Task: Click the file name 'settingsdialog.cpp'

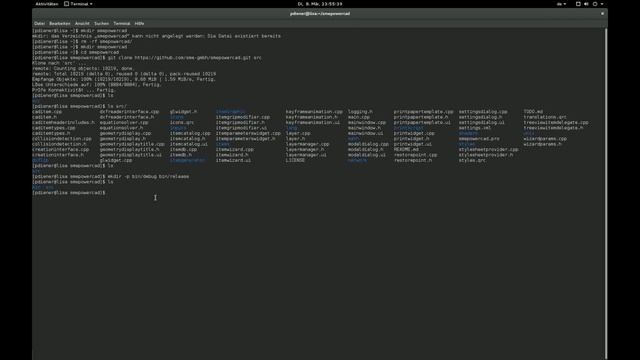Action: [x=483, y=111]
